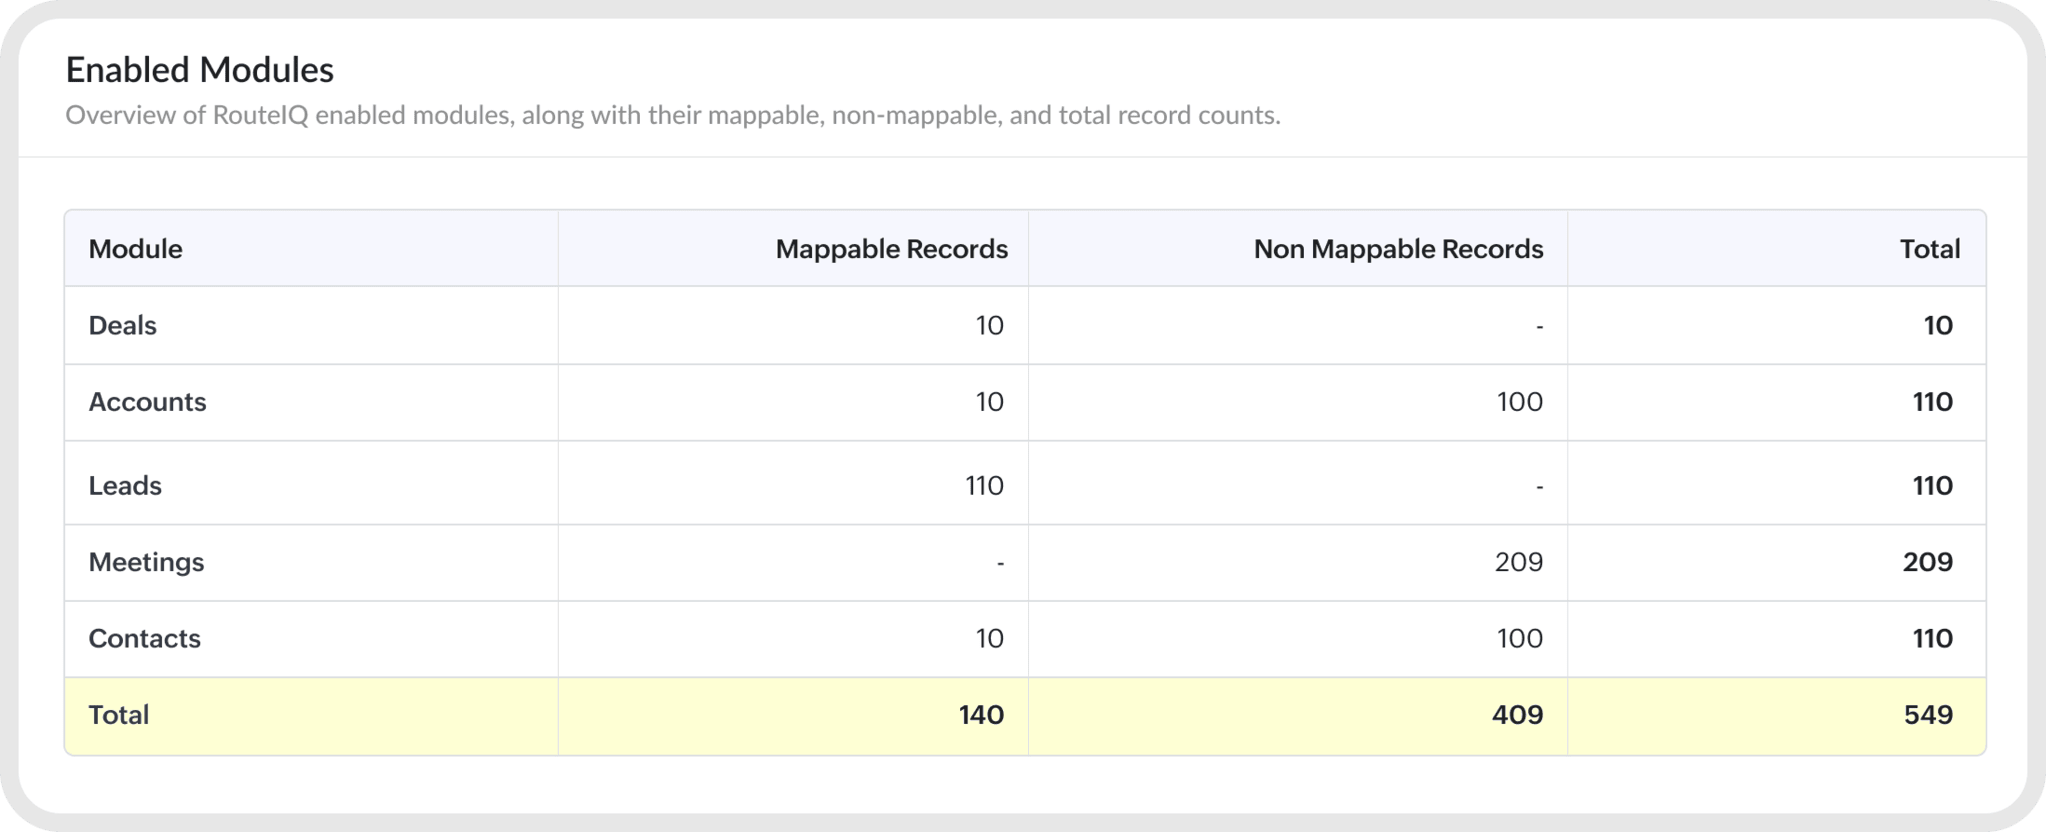Click the Module column header
The height and width of the screenshot is (832, 2046).
tap(135, 249)
